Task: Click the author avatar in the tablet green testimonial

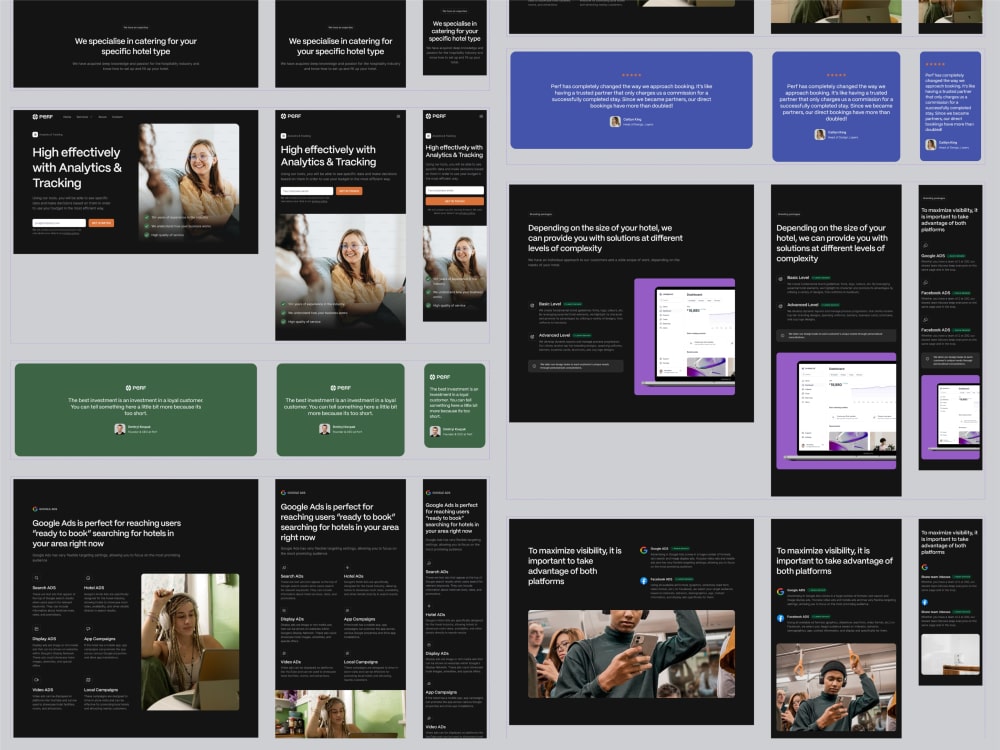Action: tap(324, 429)
